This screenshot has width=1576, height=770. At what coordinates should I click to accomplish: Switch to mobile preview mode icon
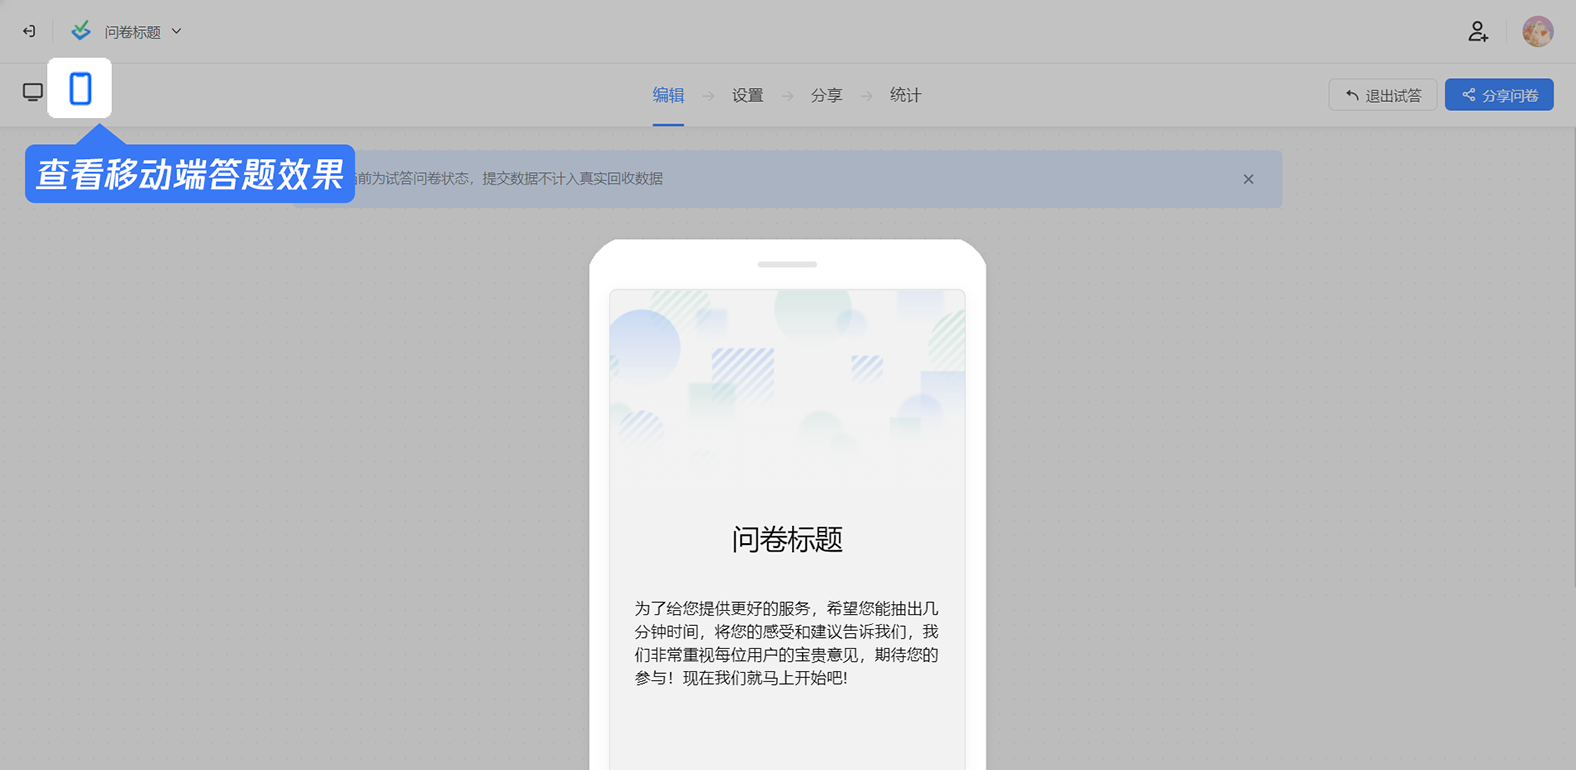point(80,89)
